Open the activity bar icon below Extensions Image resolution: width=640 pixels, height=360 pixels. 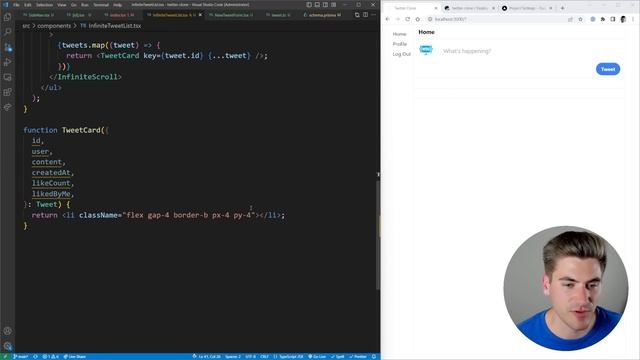tap(7, 107)
